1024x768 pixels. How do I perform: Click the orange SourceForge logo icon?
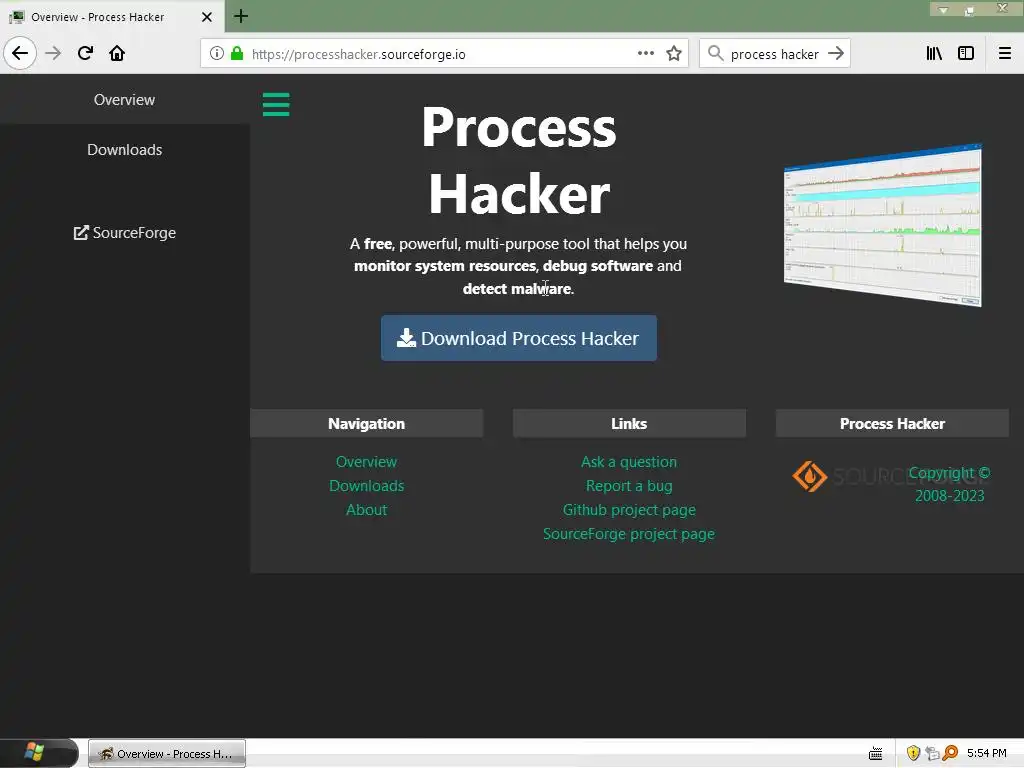[x=810, y=476]
